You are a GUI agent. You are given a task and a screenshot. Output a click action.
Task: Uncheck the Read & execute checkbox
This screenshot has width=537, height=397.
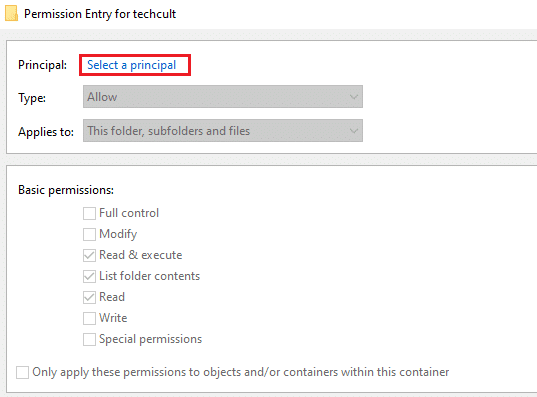tap(89, 255)
